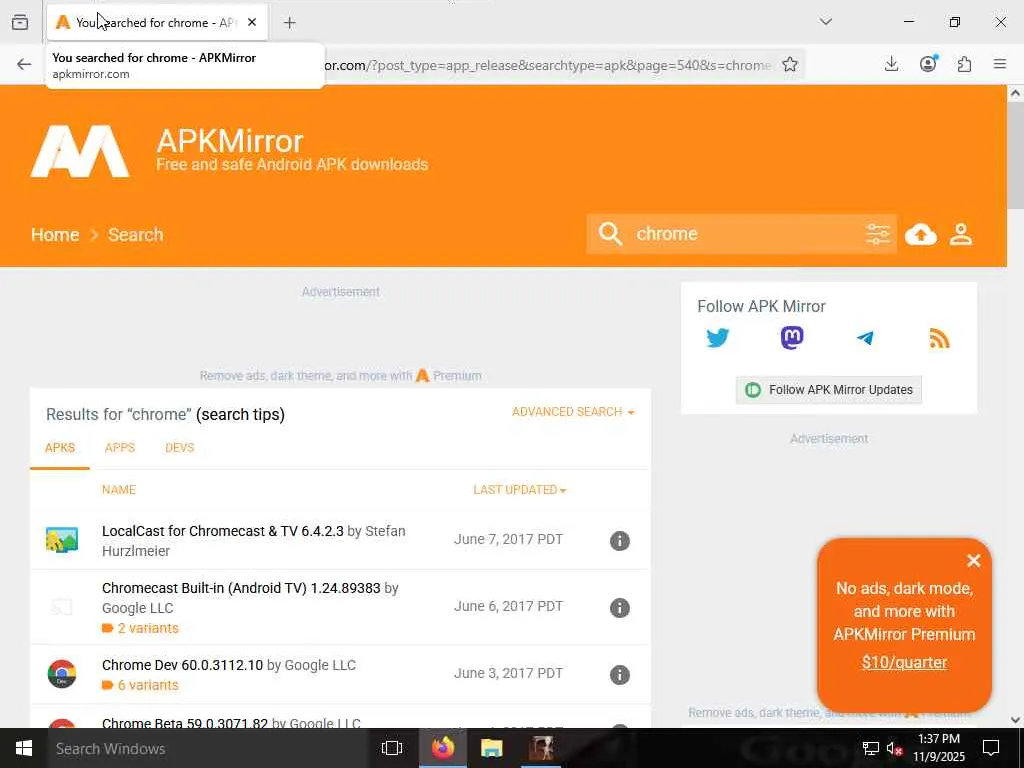Click the Chrome Dev app icon
1024x768 pixels.
62,674
